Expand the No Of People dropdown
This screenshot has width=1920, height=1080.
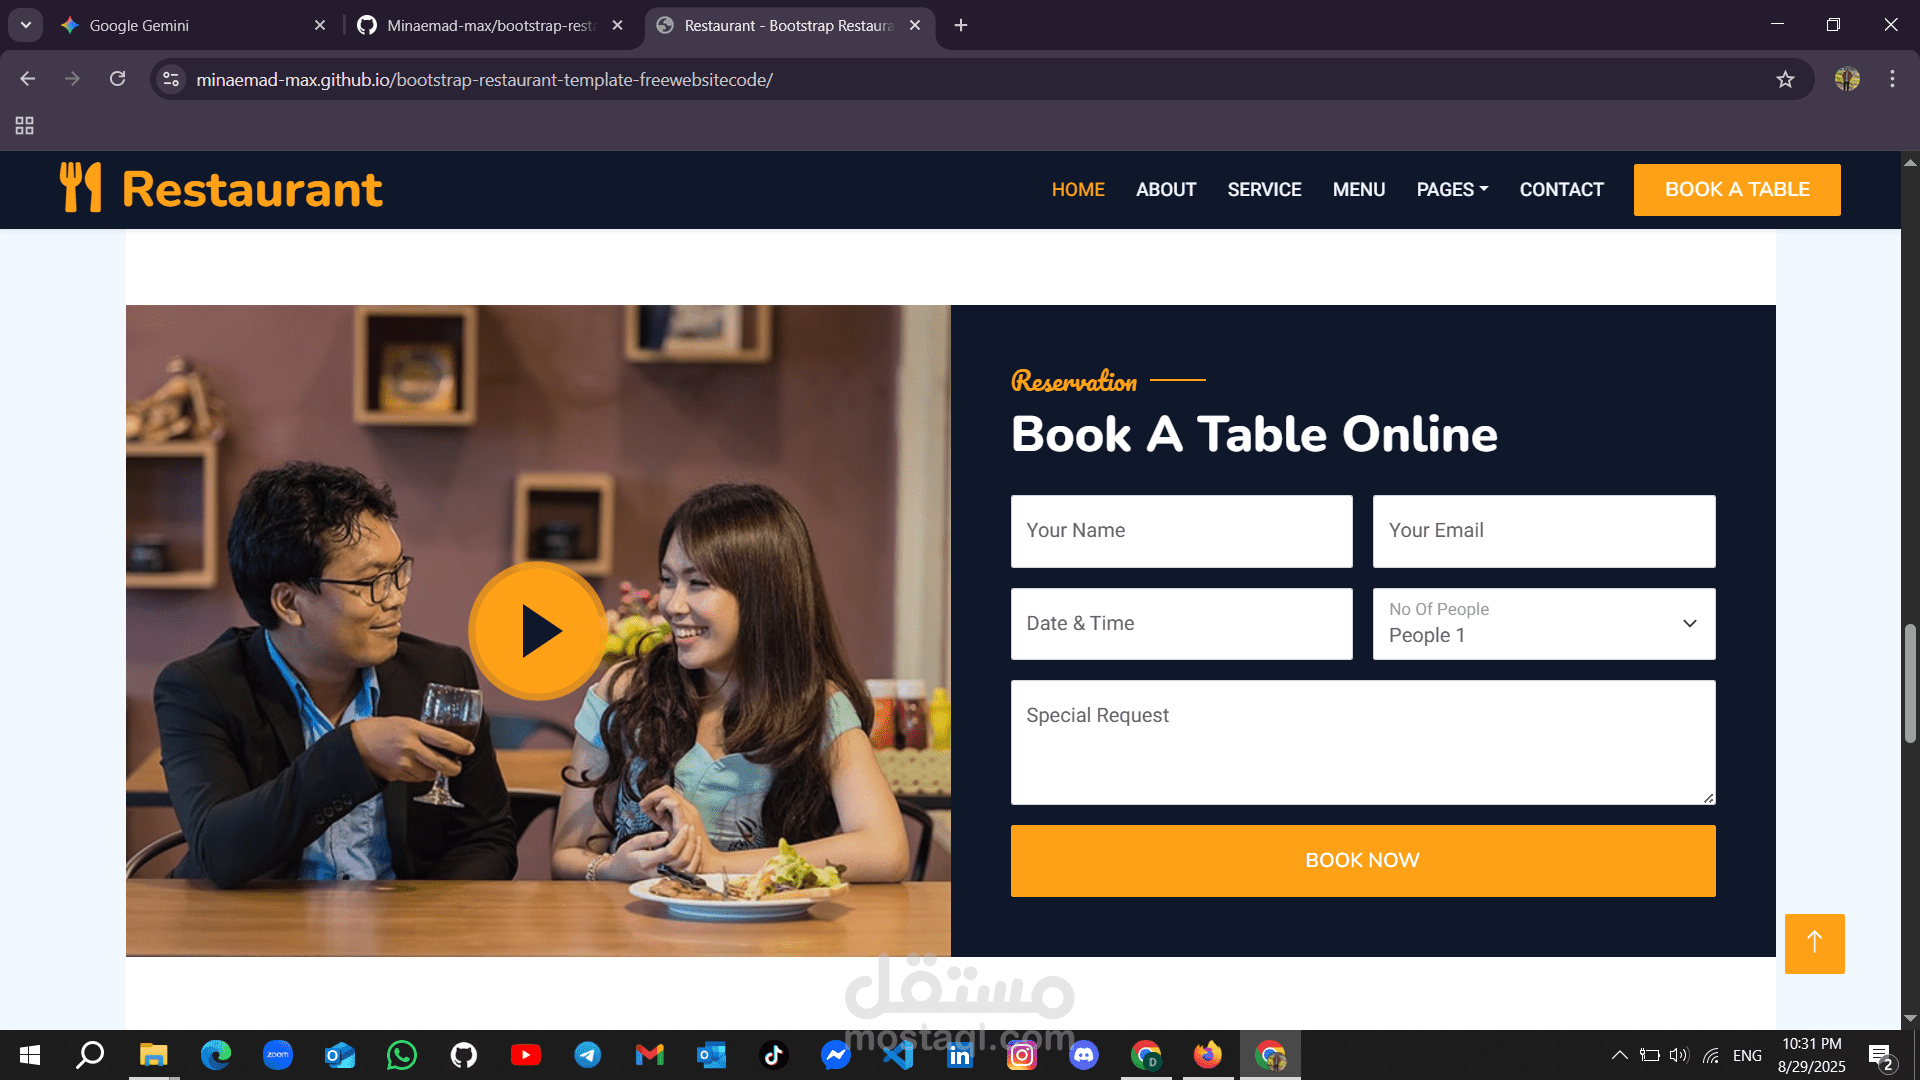[1543, 624]
